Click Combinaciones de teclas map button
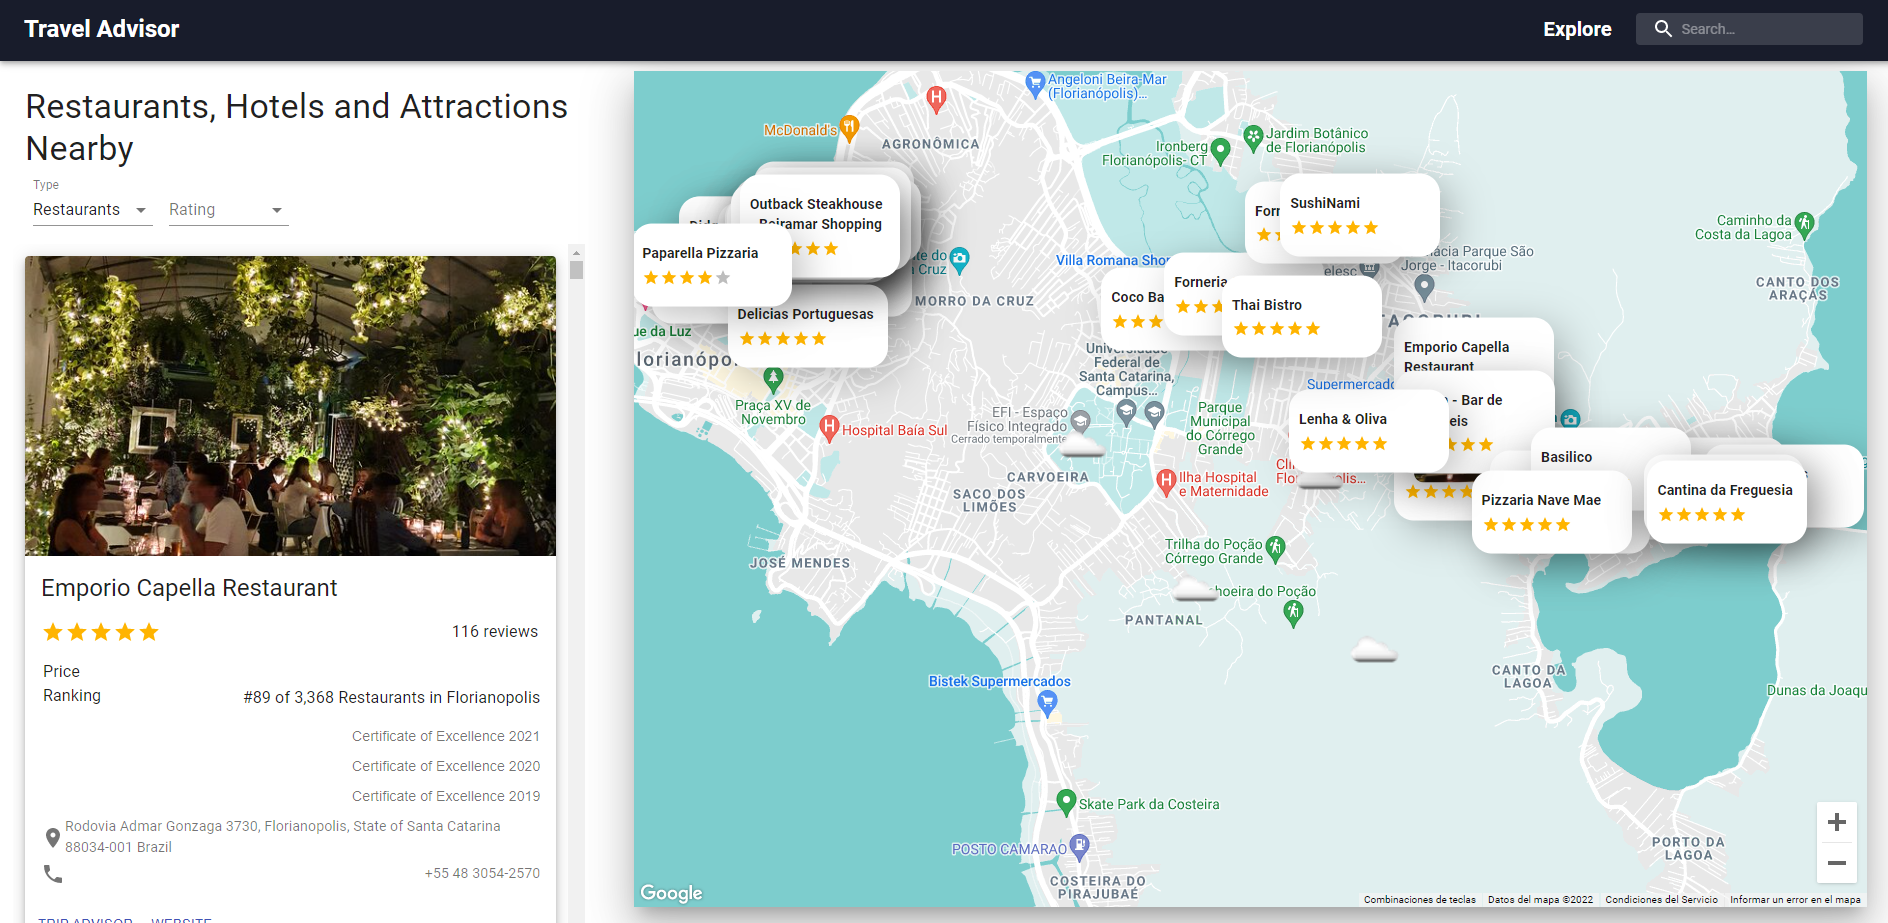The width and height of the screenshot is (1888, 923). (x=1419, y=900)
